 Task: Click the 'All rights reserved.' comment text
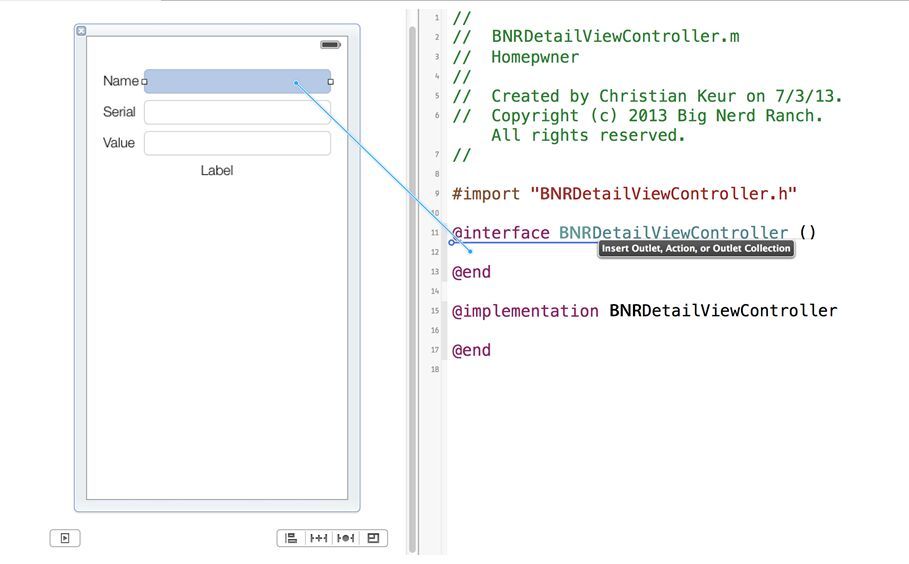(588, 135)
